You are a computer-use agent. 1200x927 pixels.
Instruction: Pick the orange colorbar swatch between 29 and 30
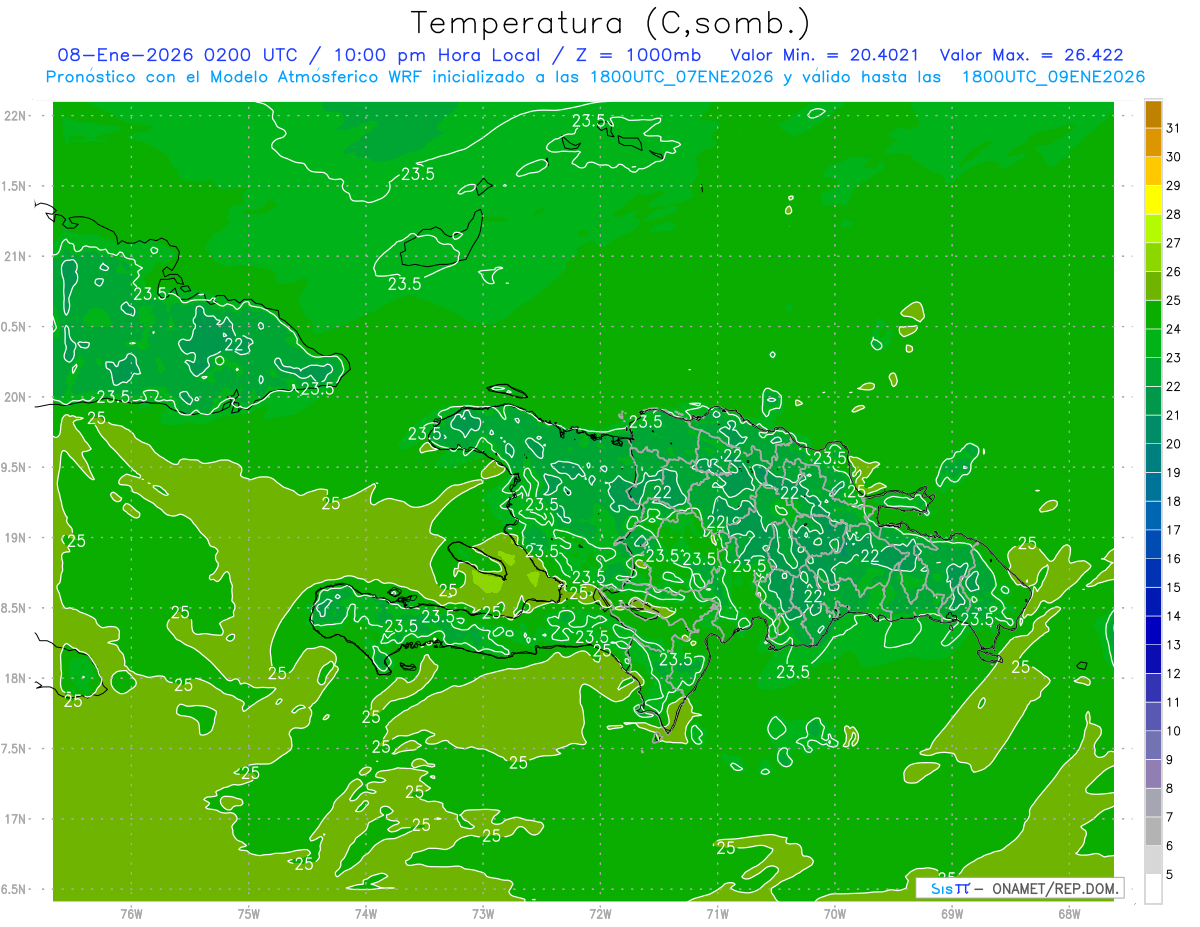point(1153,171)
